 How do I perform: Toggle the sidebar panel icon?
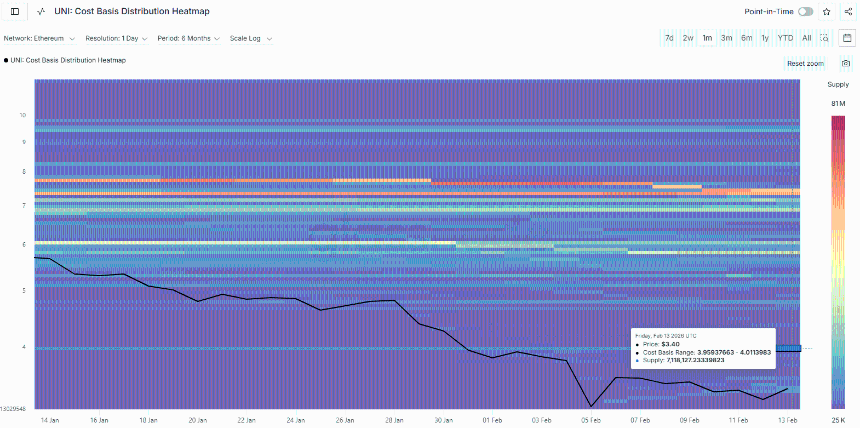tap(14, 13)
